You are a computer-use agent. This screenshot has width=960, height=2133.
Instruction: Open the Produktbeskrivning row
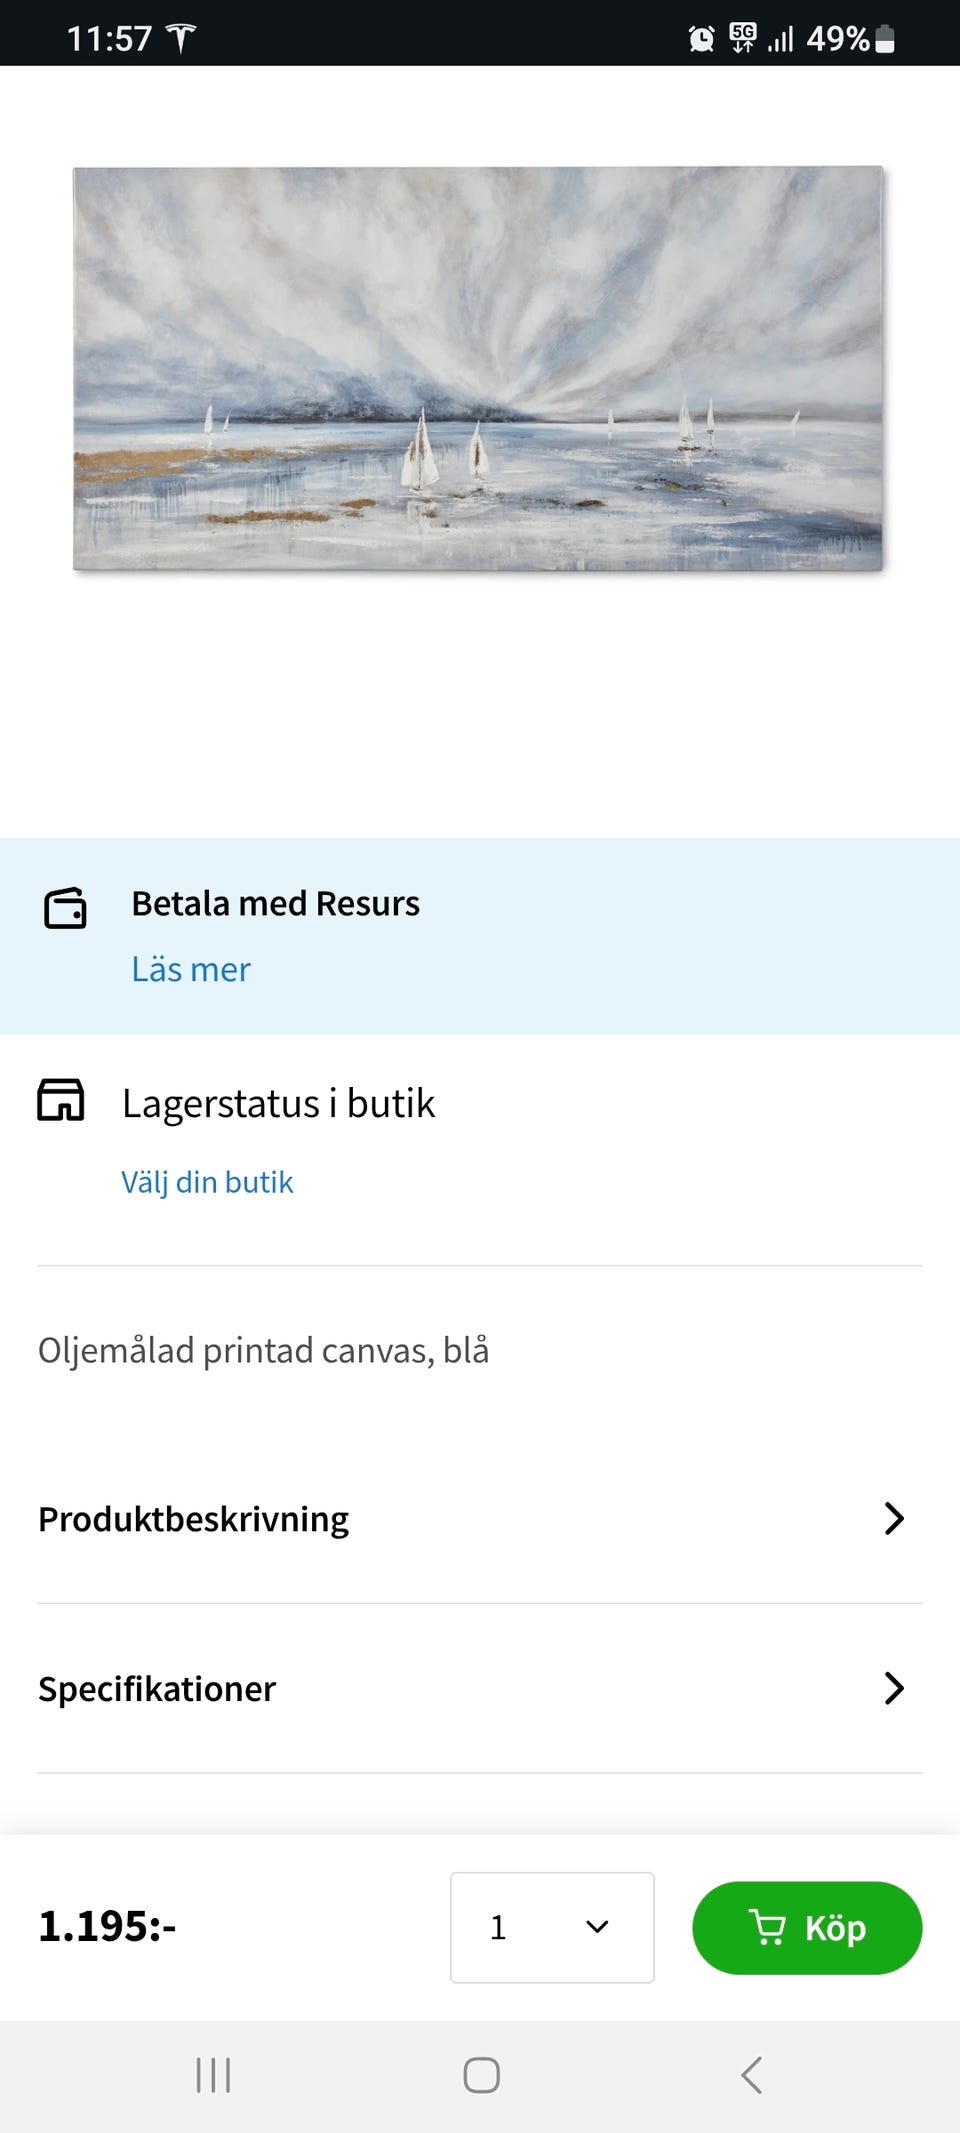click(x=194, y=1519)
